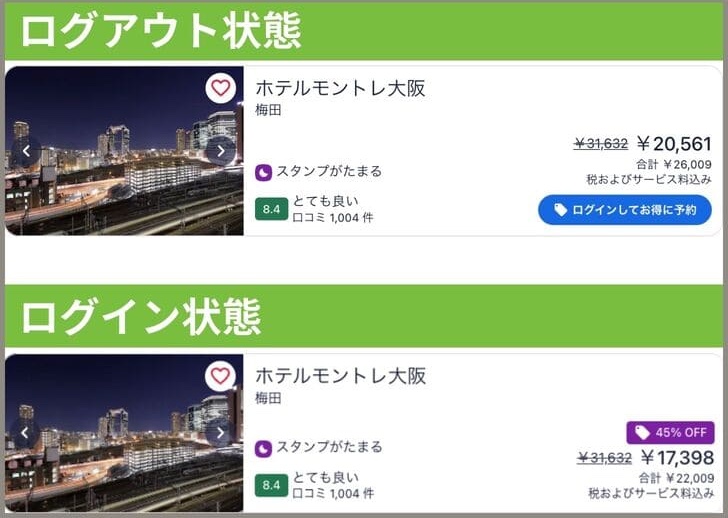Click the night skyline thumbnail in the bottom card
The image size is (728, 518).
click(x=120, y=470)
